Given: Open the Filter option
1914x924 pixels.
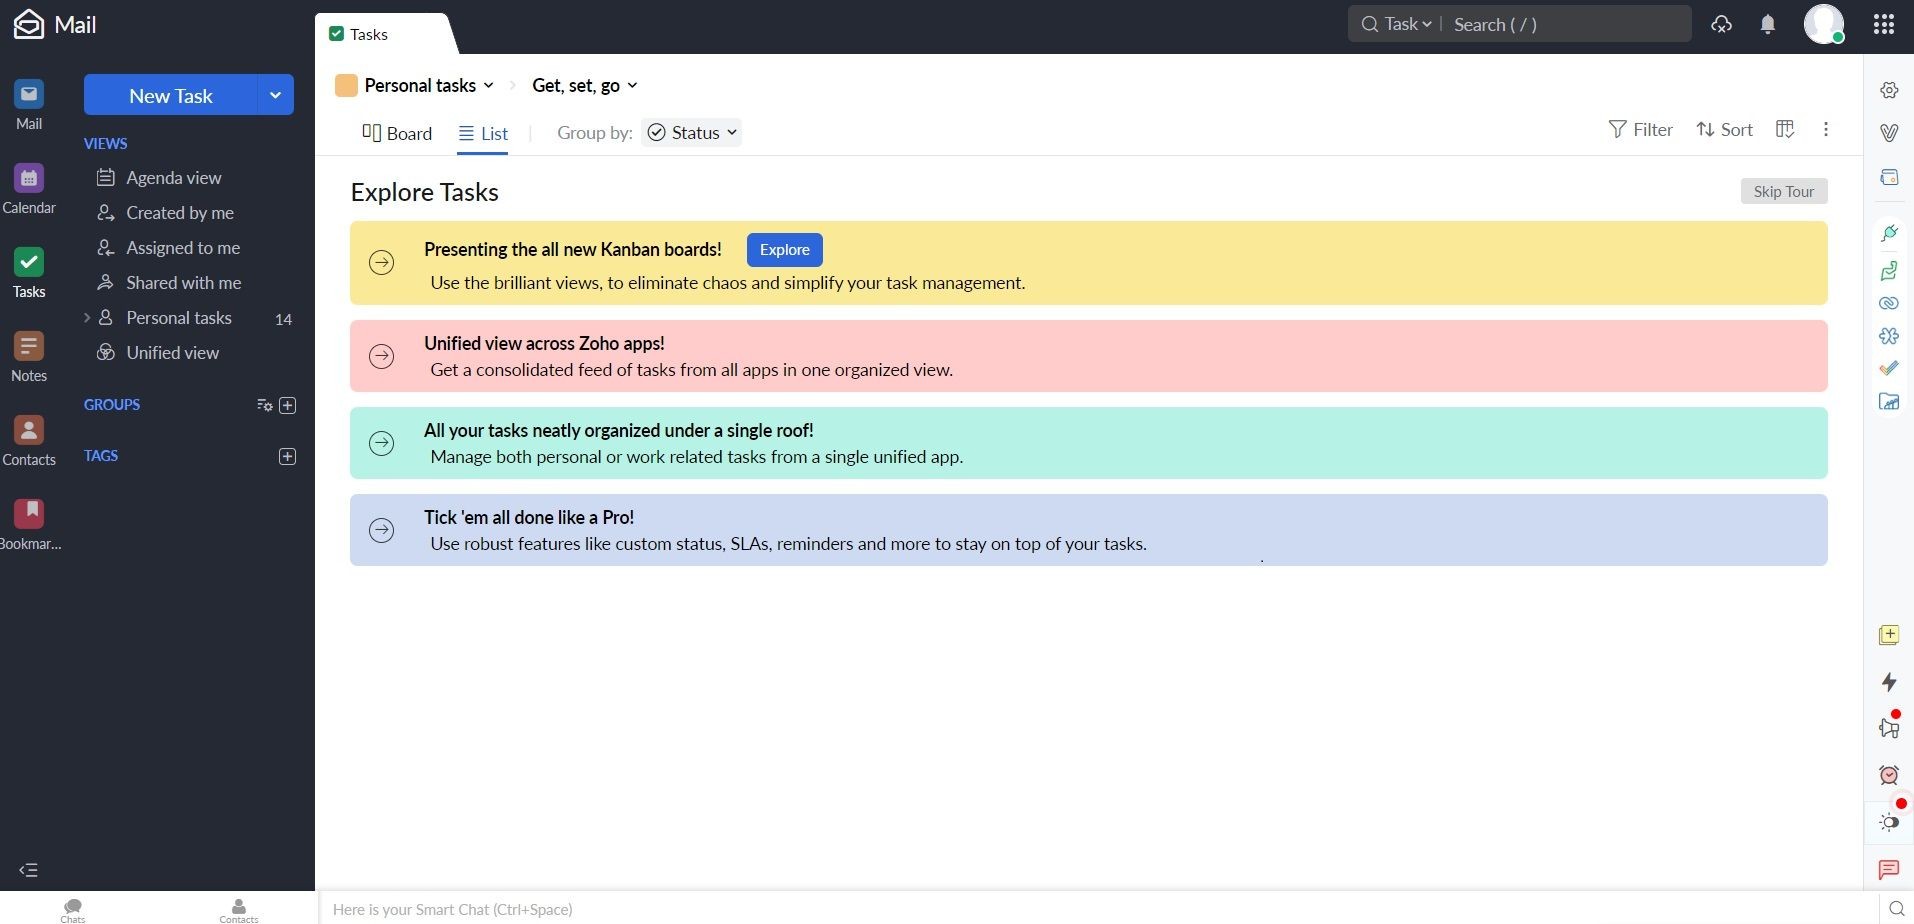Looking at the screenshot, I should point(1640,129).
